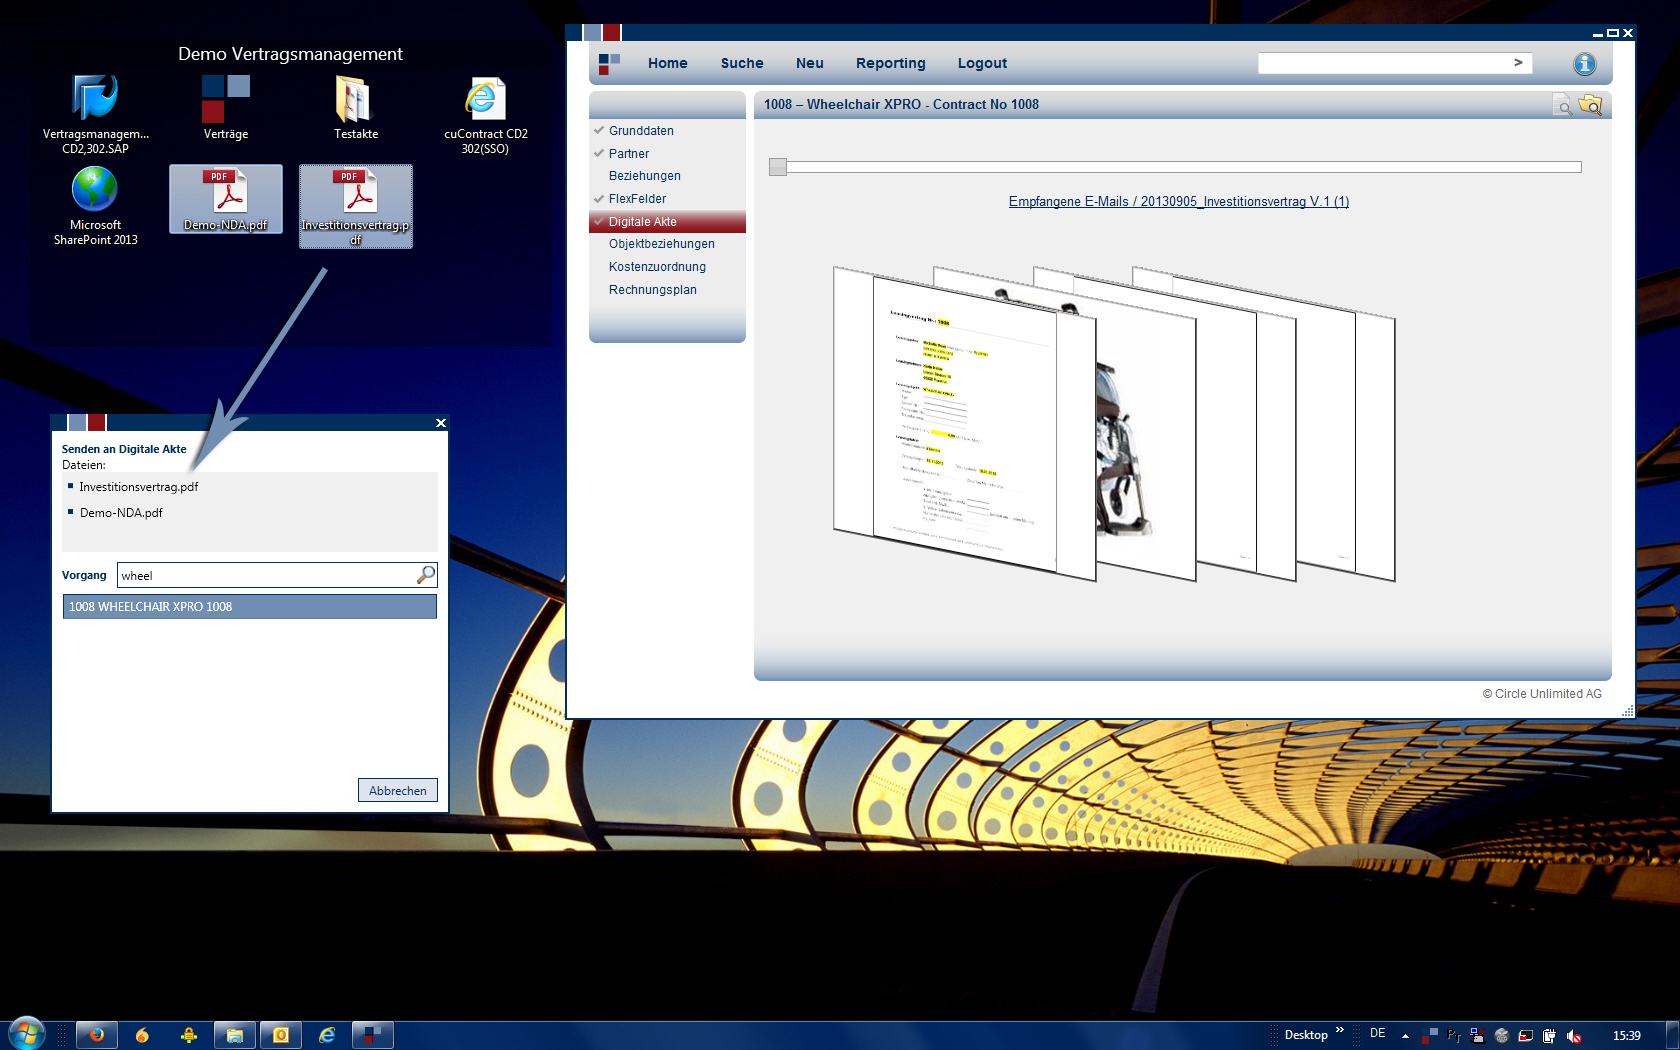Toggle the checkmark beside Partner
Image resolution: width=1680 pixels, height=1050 pixels.
tap(598, 153)
